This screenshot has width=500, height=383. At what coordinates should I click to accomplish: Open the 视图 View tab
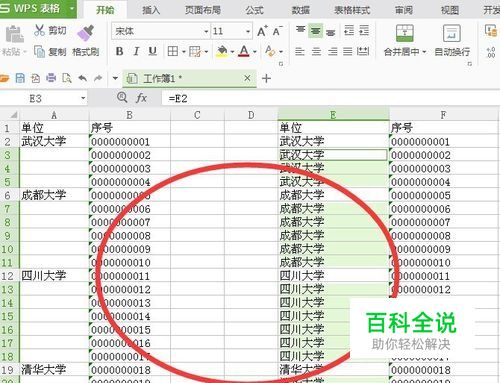(x=450, y=10)
